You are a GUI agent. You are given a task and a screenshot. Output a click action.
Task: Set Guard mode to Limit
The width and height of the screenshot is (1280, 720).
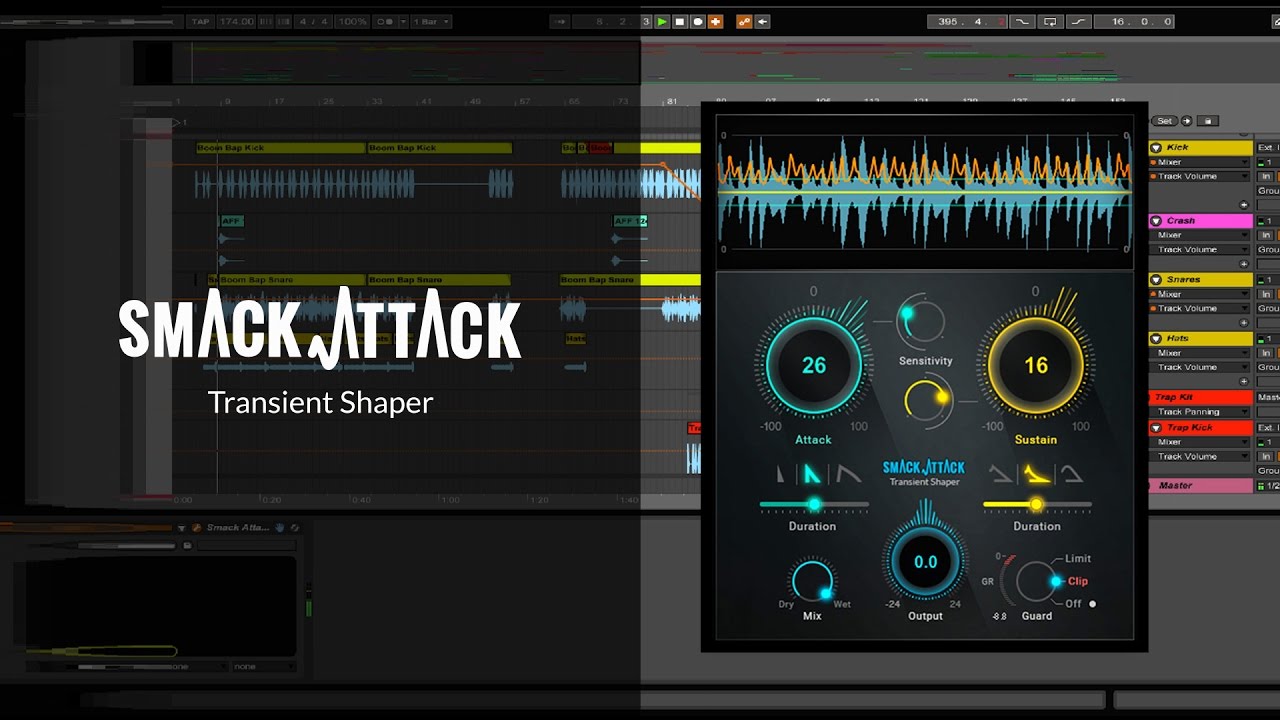pos(1078,558)
